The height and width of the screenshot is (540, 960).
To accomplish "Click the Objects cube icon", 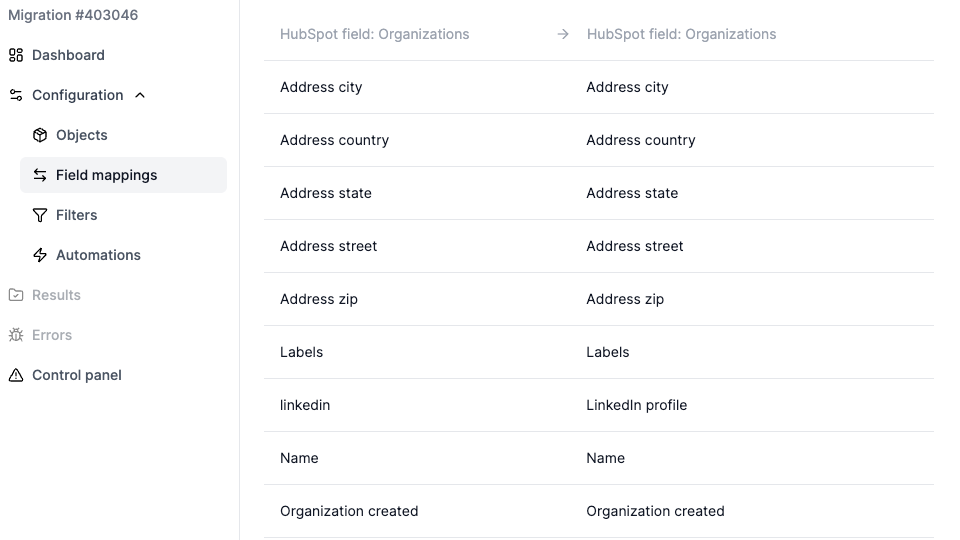I will pos(40,135).
